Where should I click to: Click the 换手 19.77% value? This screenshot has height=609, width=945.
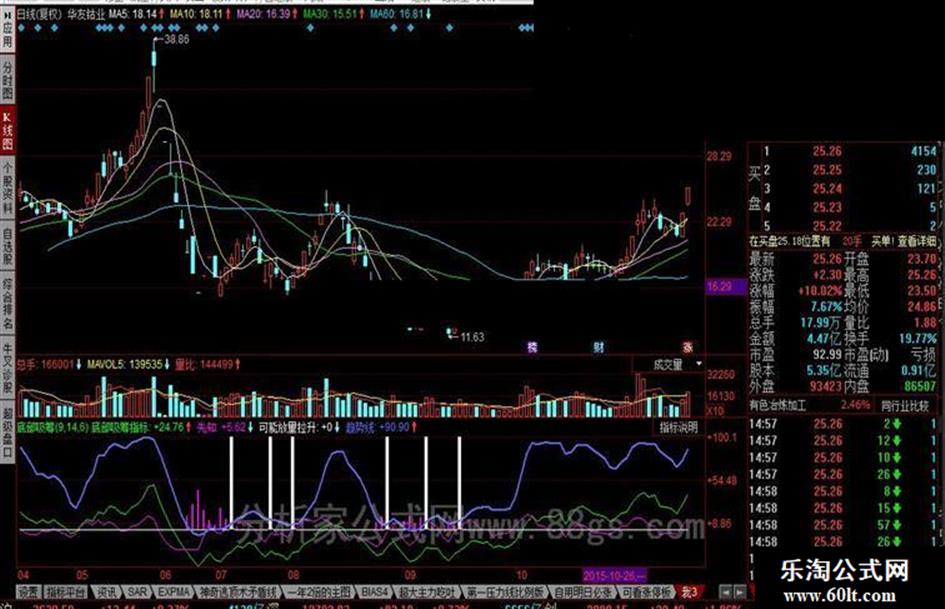coord(918,338)
